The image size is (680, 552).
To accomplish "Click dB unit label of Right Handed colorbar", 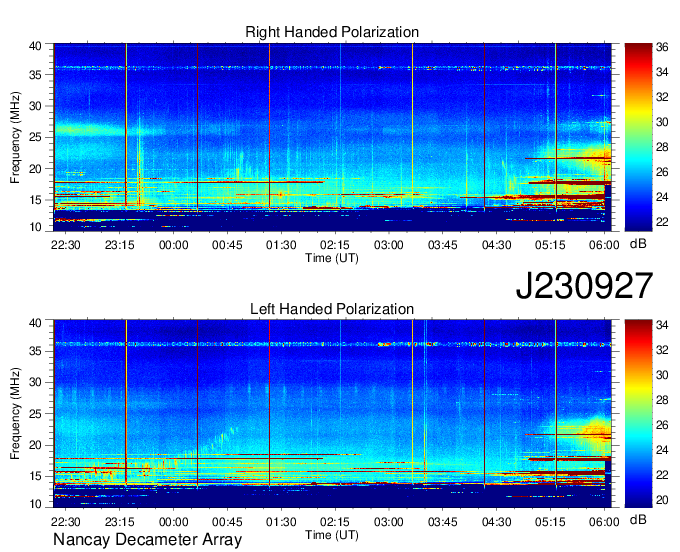I will 638,244.
